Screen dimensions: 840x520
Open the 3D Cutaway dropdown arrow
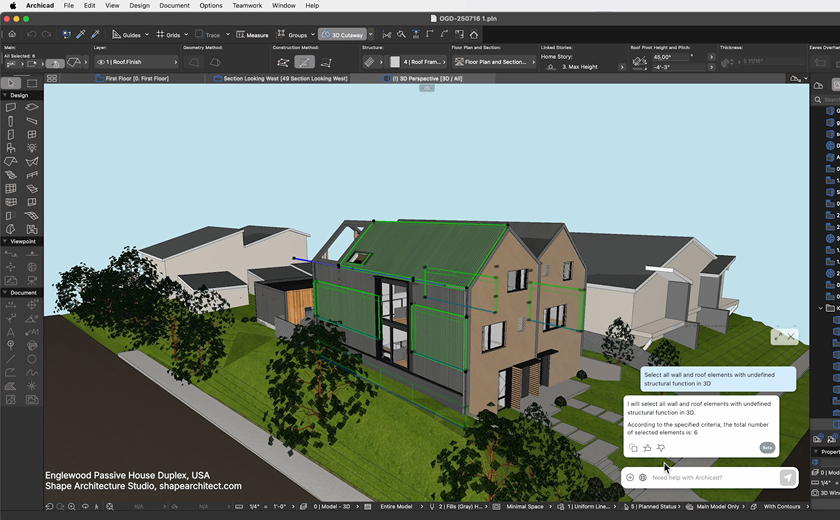(371, 35)
